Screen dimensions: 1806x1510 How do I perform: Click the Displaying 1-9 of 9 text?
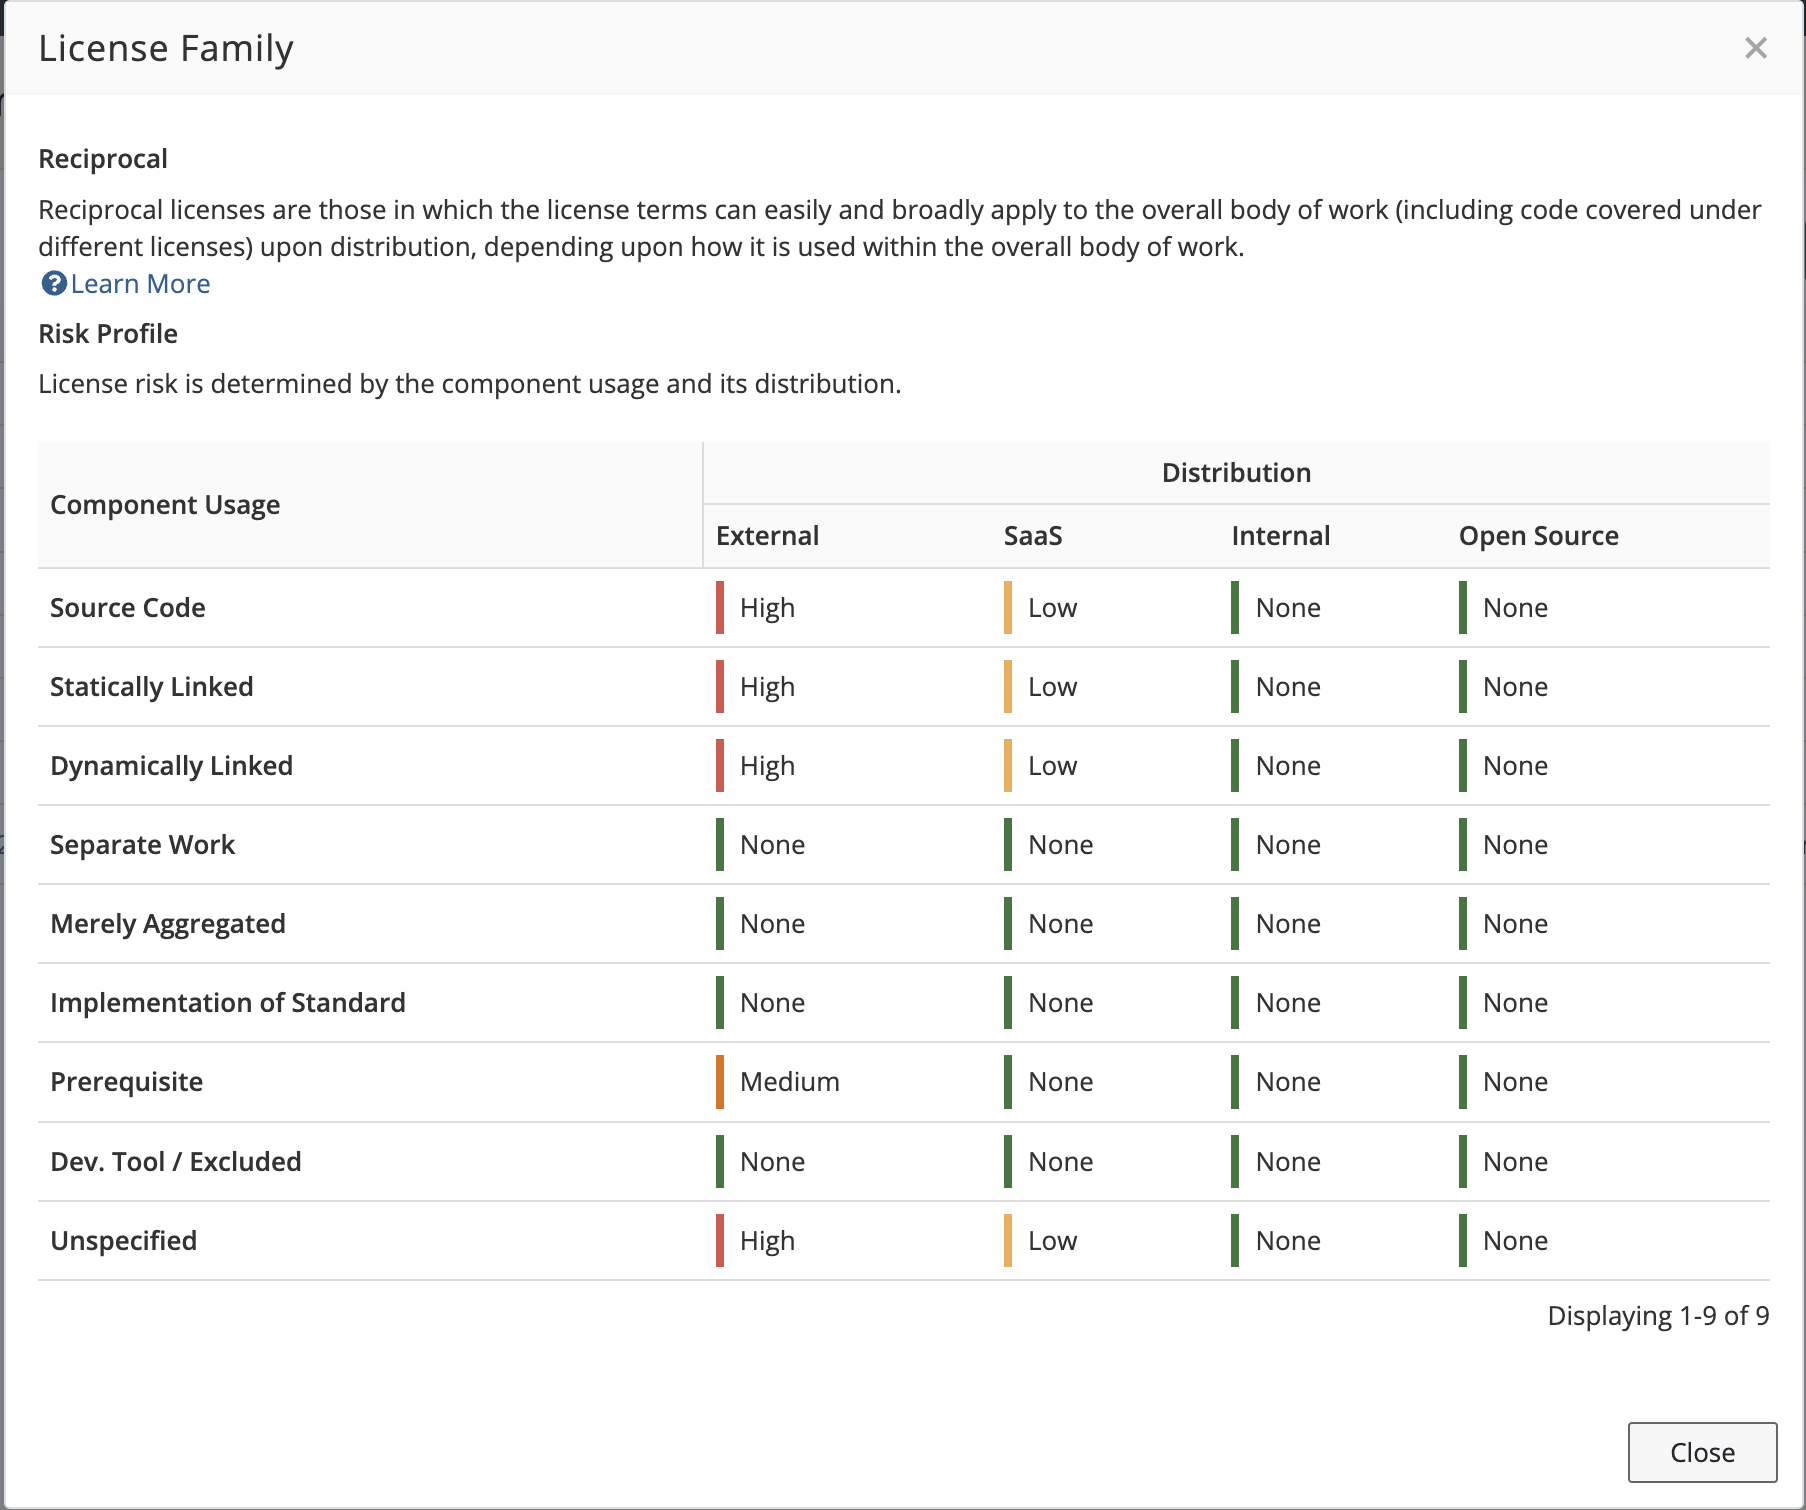coord(1657,1316)
